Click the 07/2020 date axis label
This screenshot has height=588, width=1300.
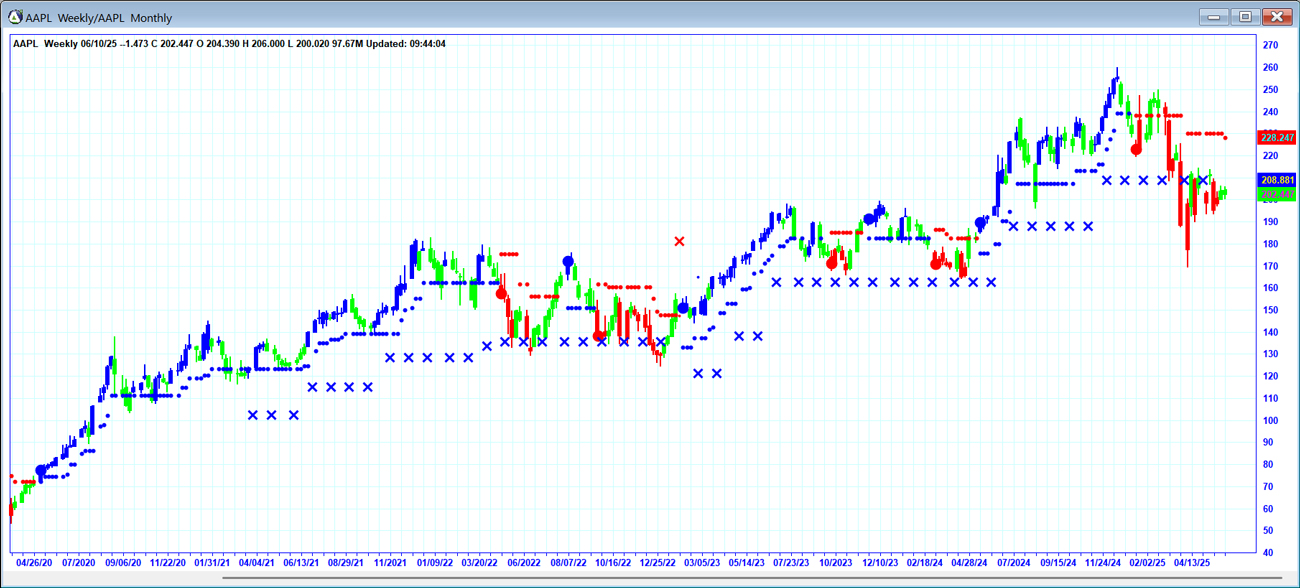pos(79,563)
